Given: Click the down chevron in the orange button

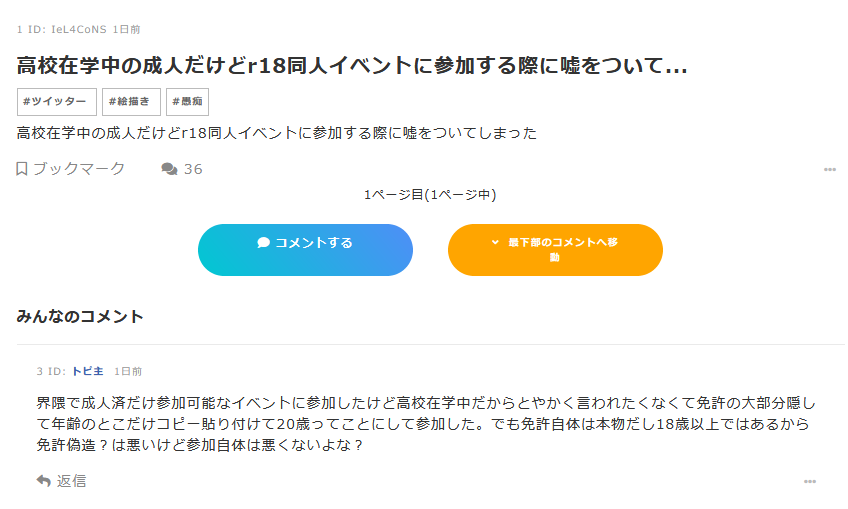Looking at the screenshot, I should tap(495, 242).
